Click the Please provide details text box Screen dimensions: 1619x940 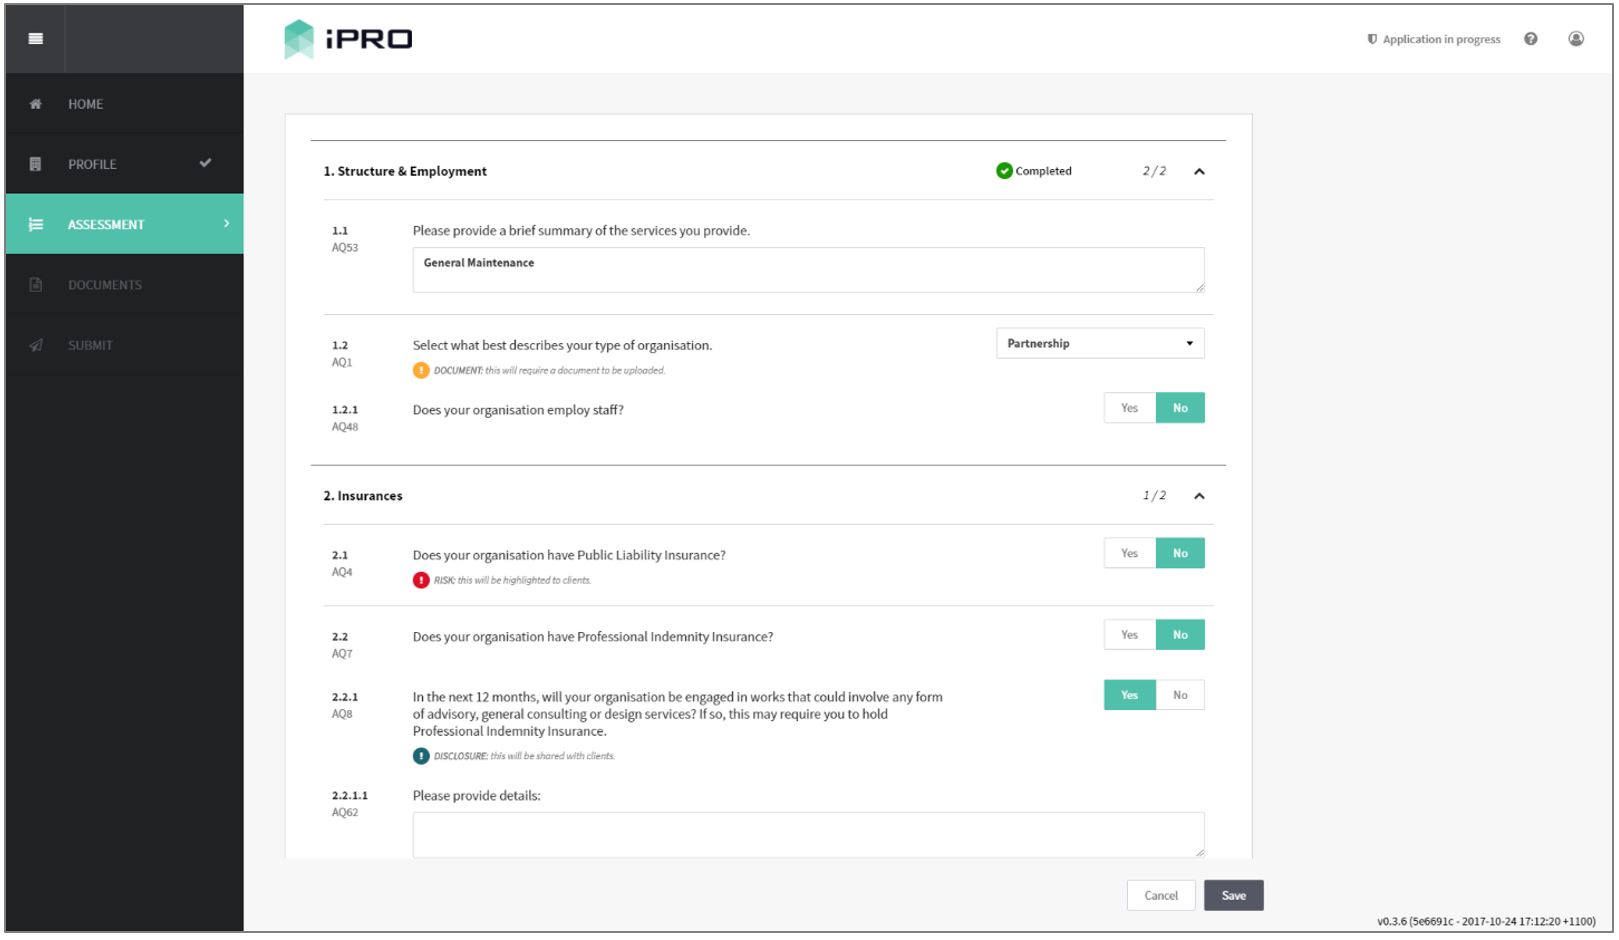808,835
